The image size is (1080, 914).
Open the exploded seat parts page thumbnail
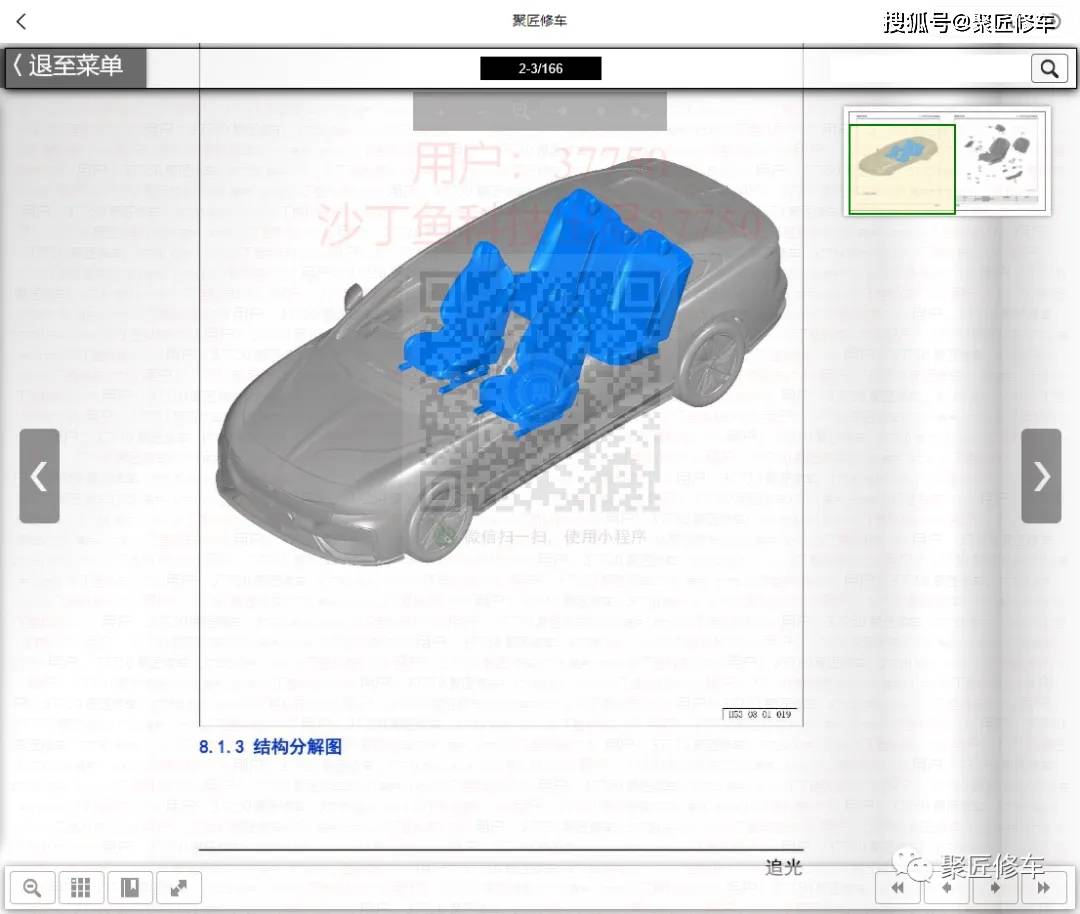coord(1000,163)
